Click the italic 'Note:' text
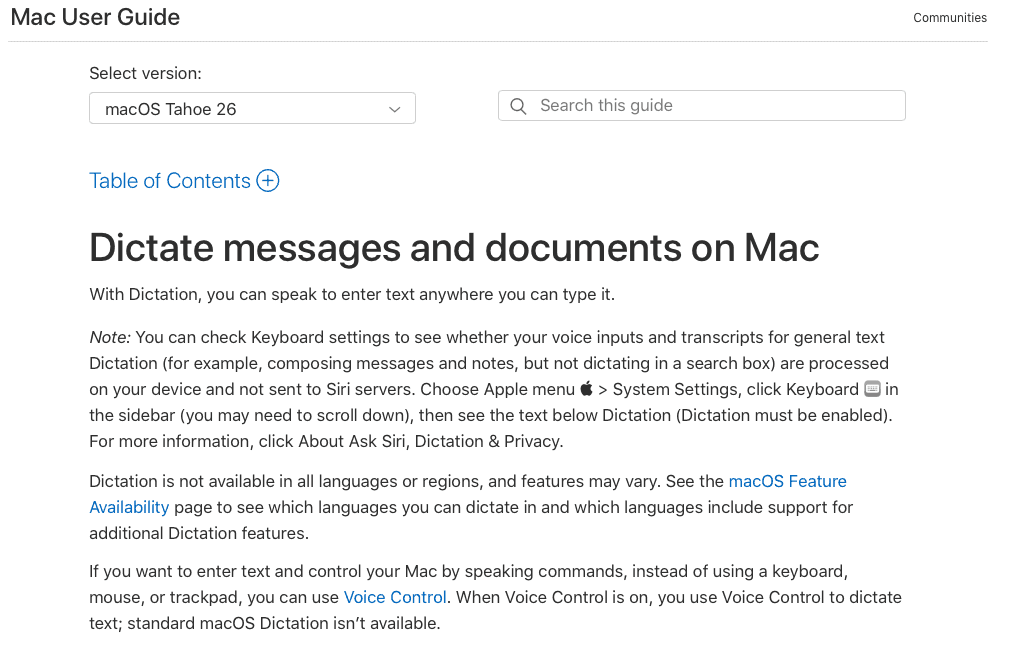Viewport: 1019px width, 661px height. 110,337
